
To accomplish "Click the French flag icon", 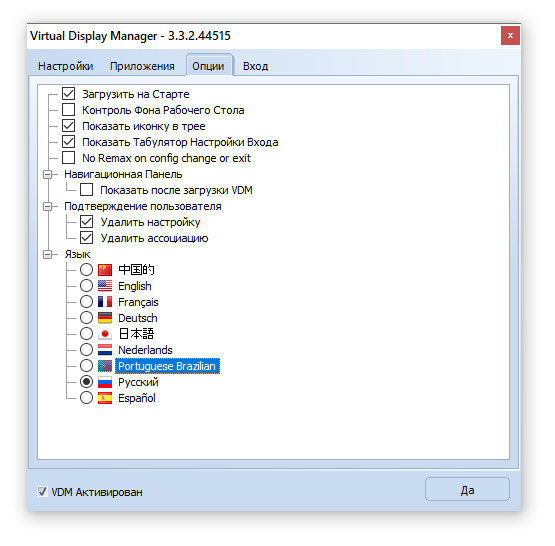I will pos(105,302).
